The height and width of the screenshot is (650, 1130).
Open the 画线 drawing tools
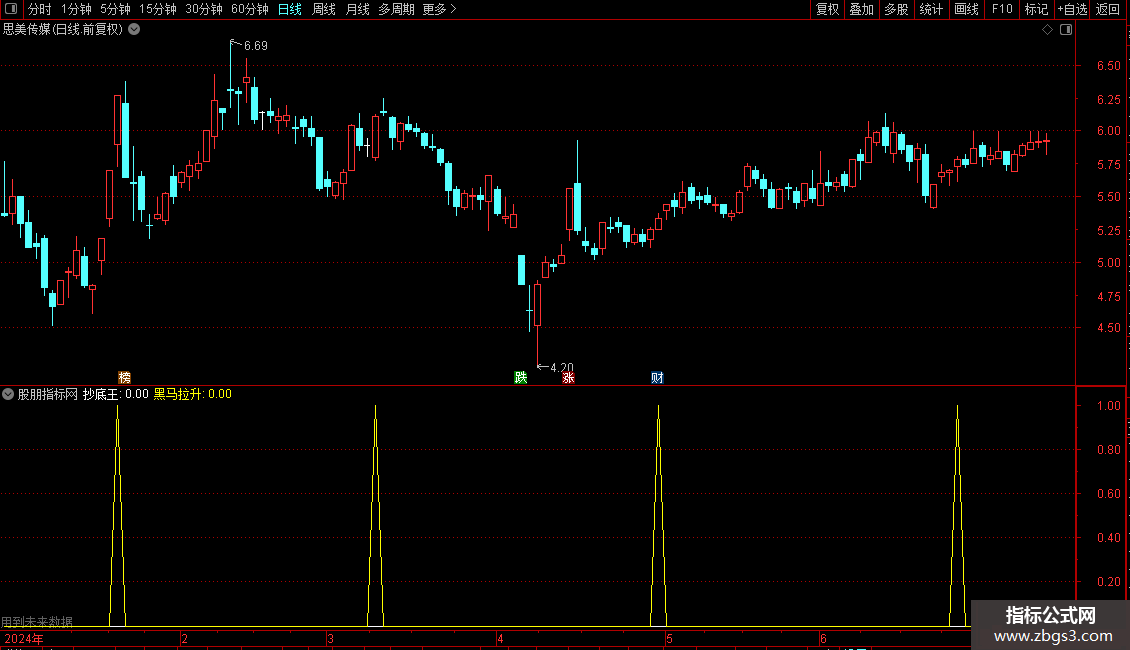(966, 9)
